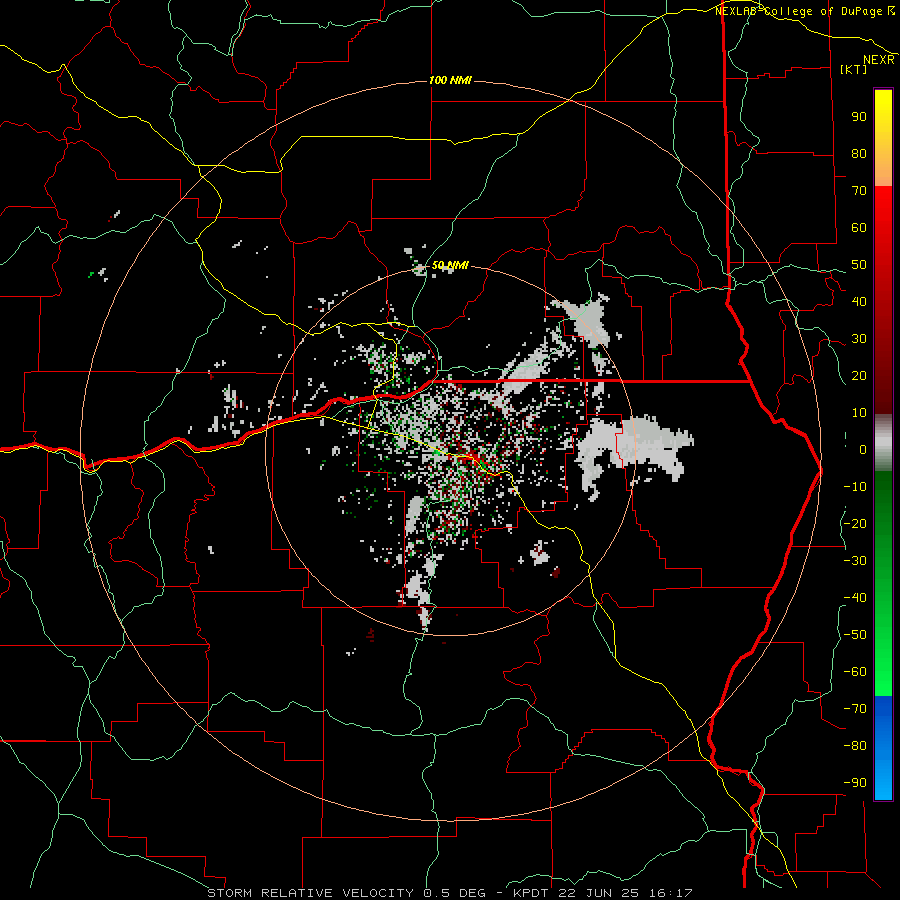Image resolution: width=900 pixels, height=900 pixels.
Task: Click the KPDT station identifier in caption
Action: pos(531,893)
